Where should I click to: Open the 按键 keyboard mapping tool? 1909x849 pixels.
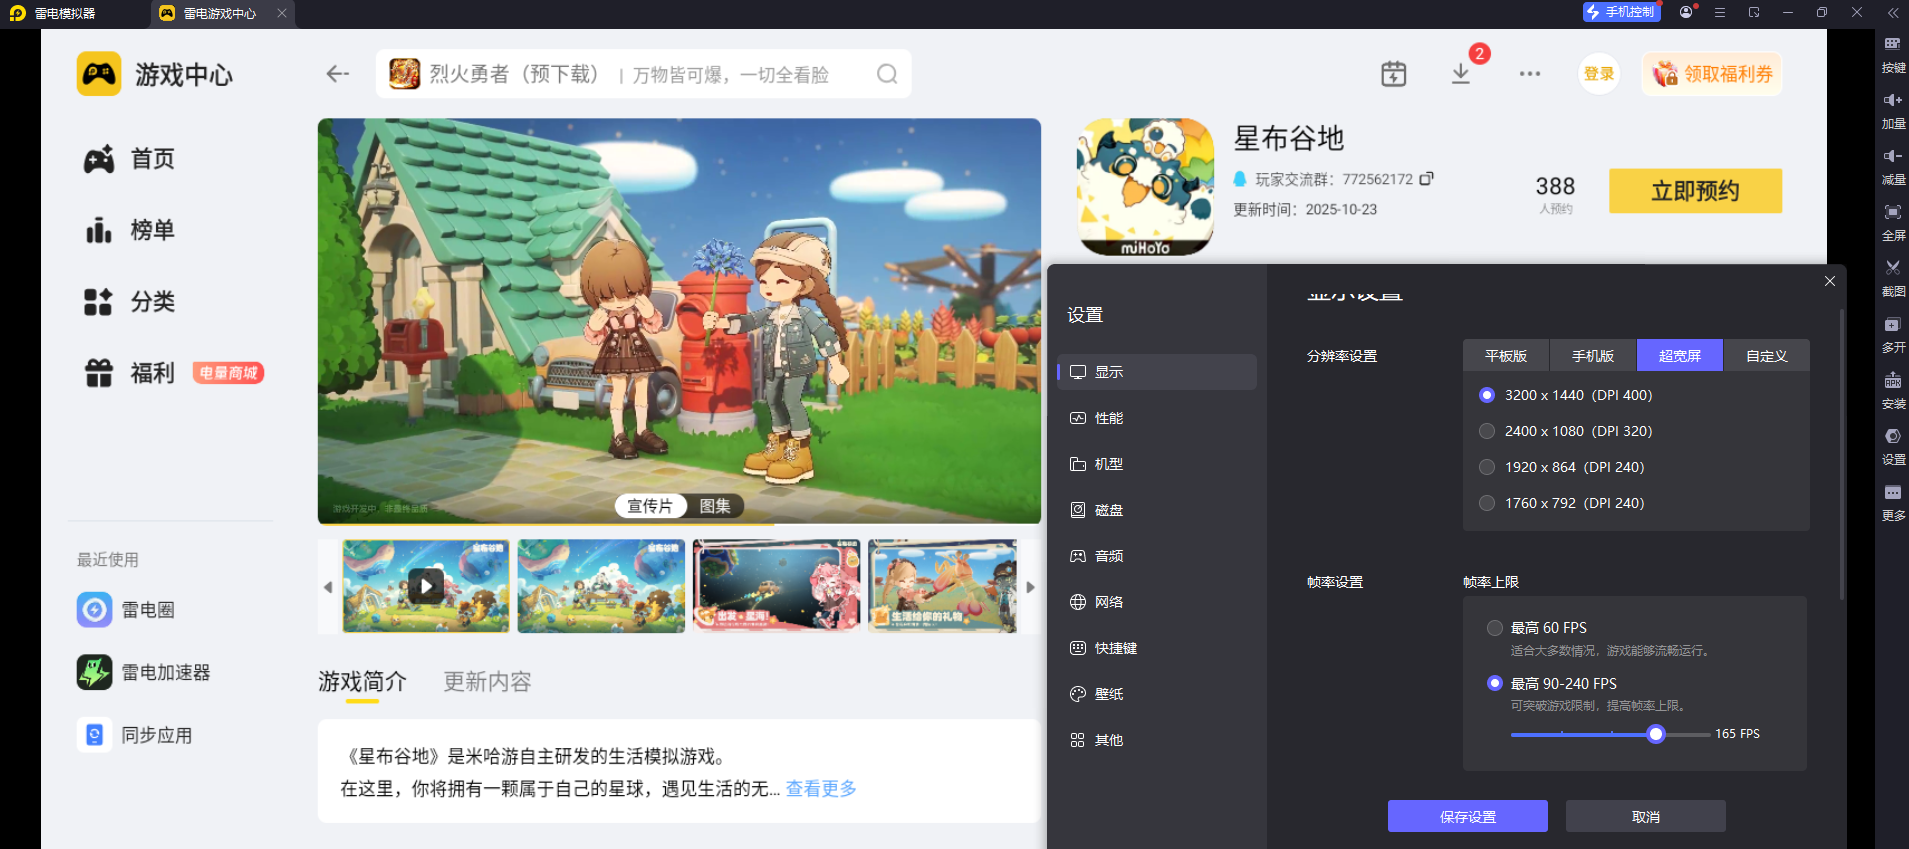pyautogui.click(x=1893, y=54)
